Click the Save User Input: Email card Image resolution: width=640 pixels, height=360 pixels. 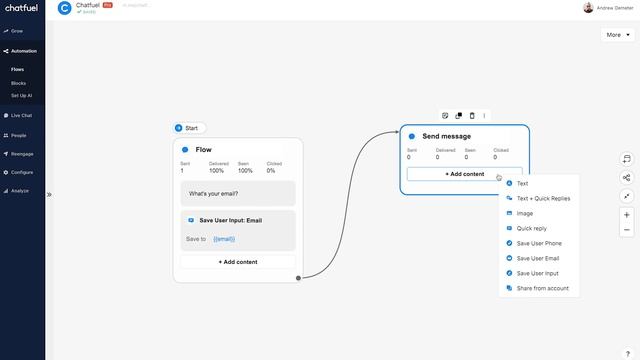[x=238, y=230]
